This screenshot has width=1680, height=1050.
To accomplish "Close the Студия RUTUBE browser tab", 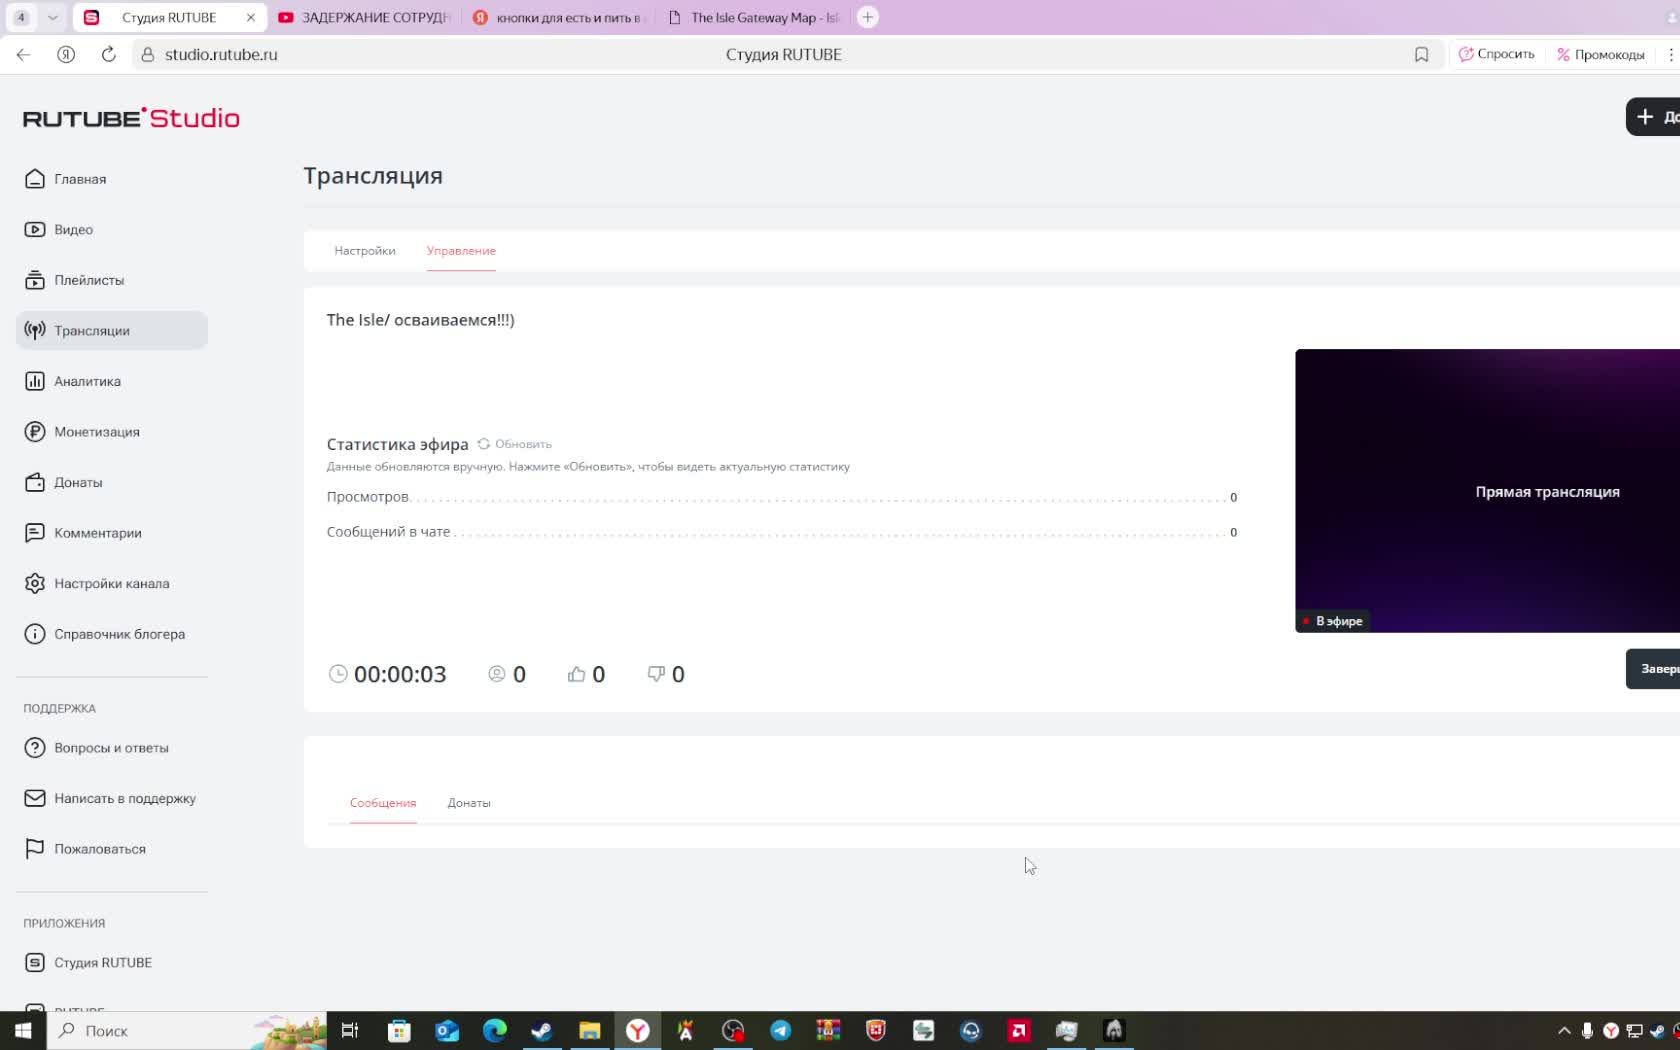I will [x=250, y=17].
